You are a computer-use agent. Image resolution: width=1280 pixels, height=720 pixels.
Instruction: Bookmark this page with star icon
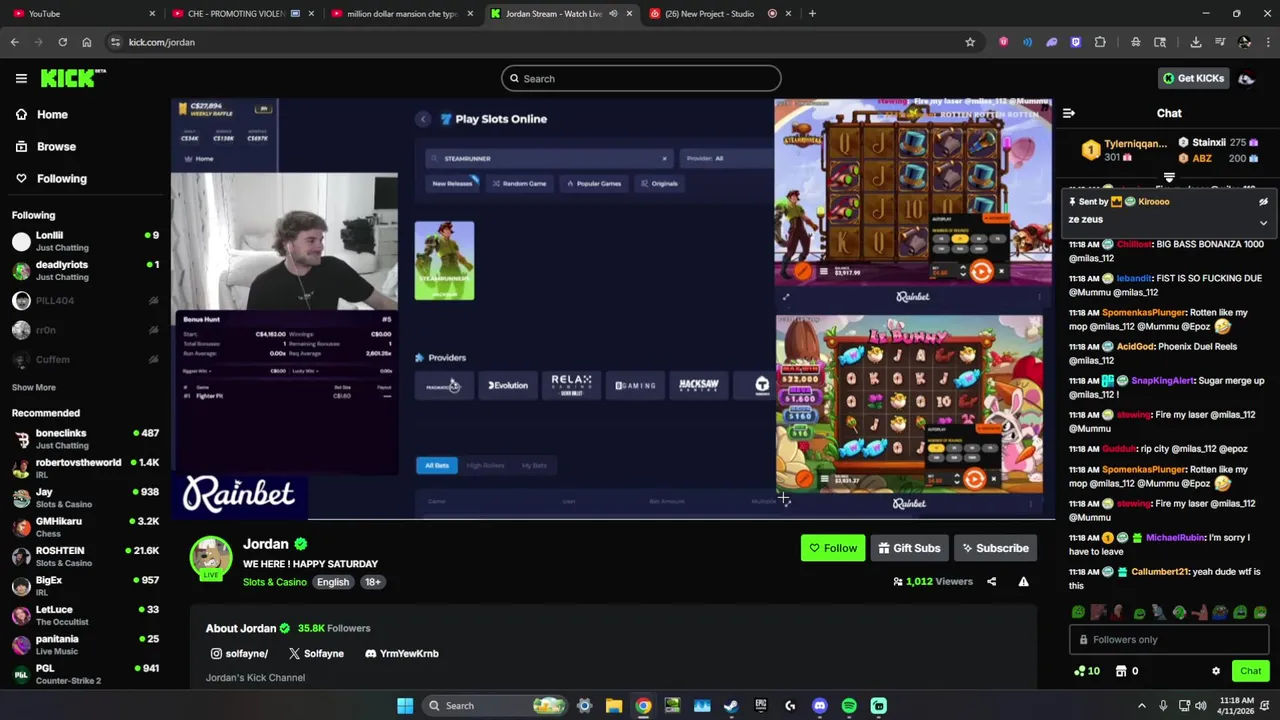[970, 42]
